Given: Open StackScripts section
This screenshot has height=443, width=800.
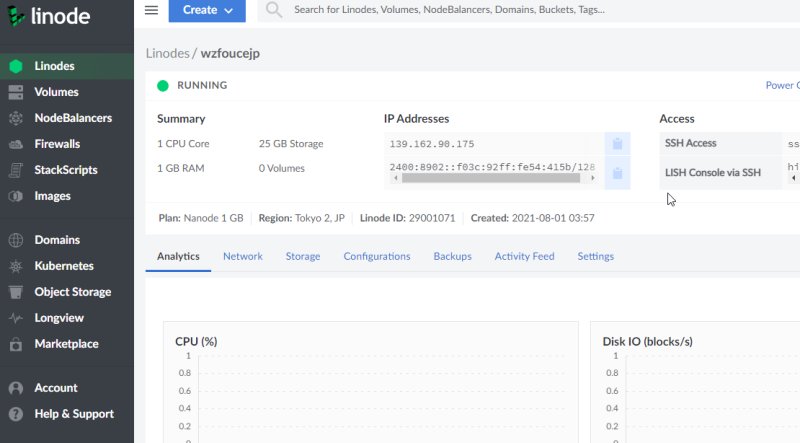Looking at the screenshot, I should (x=67, y=170).
